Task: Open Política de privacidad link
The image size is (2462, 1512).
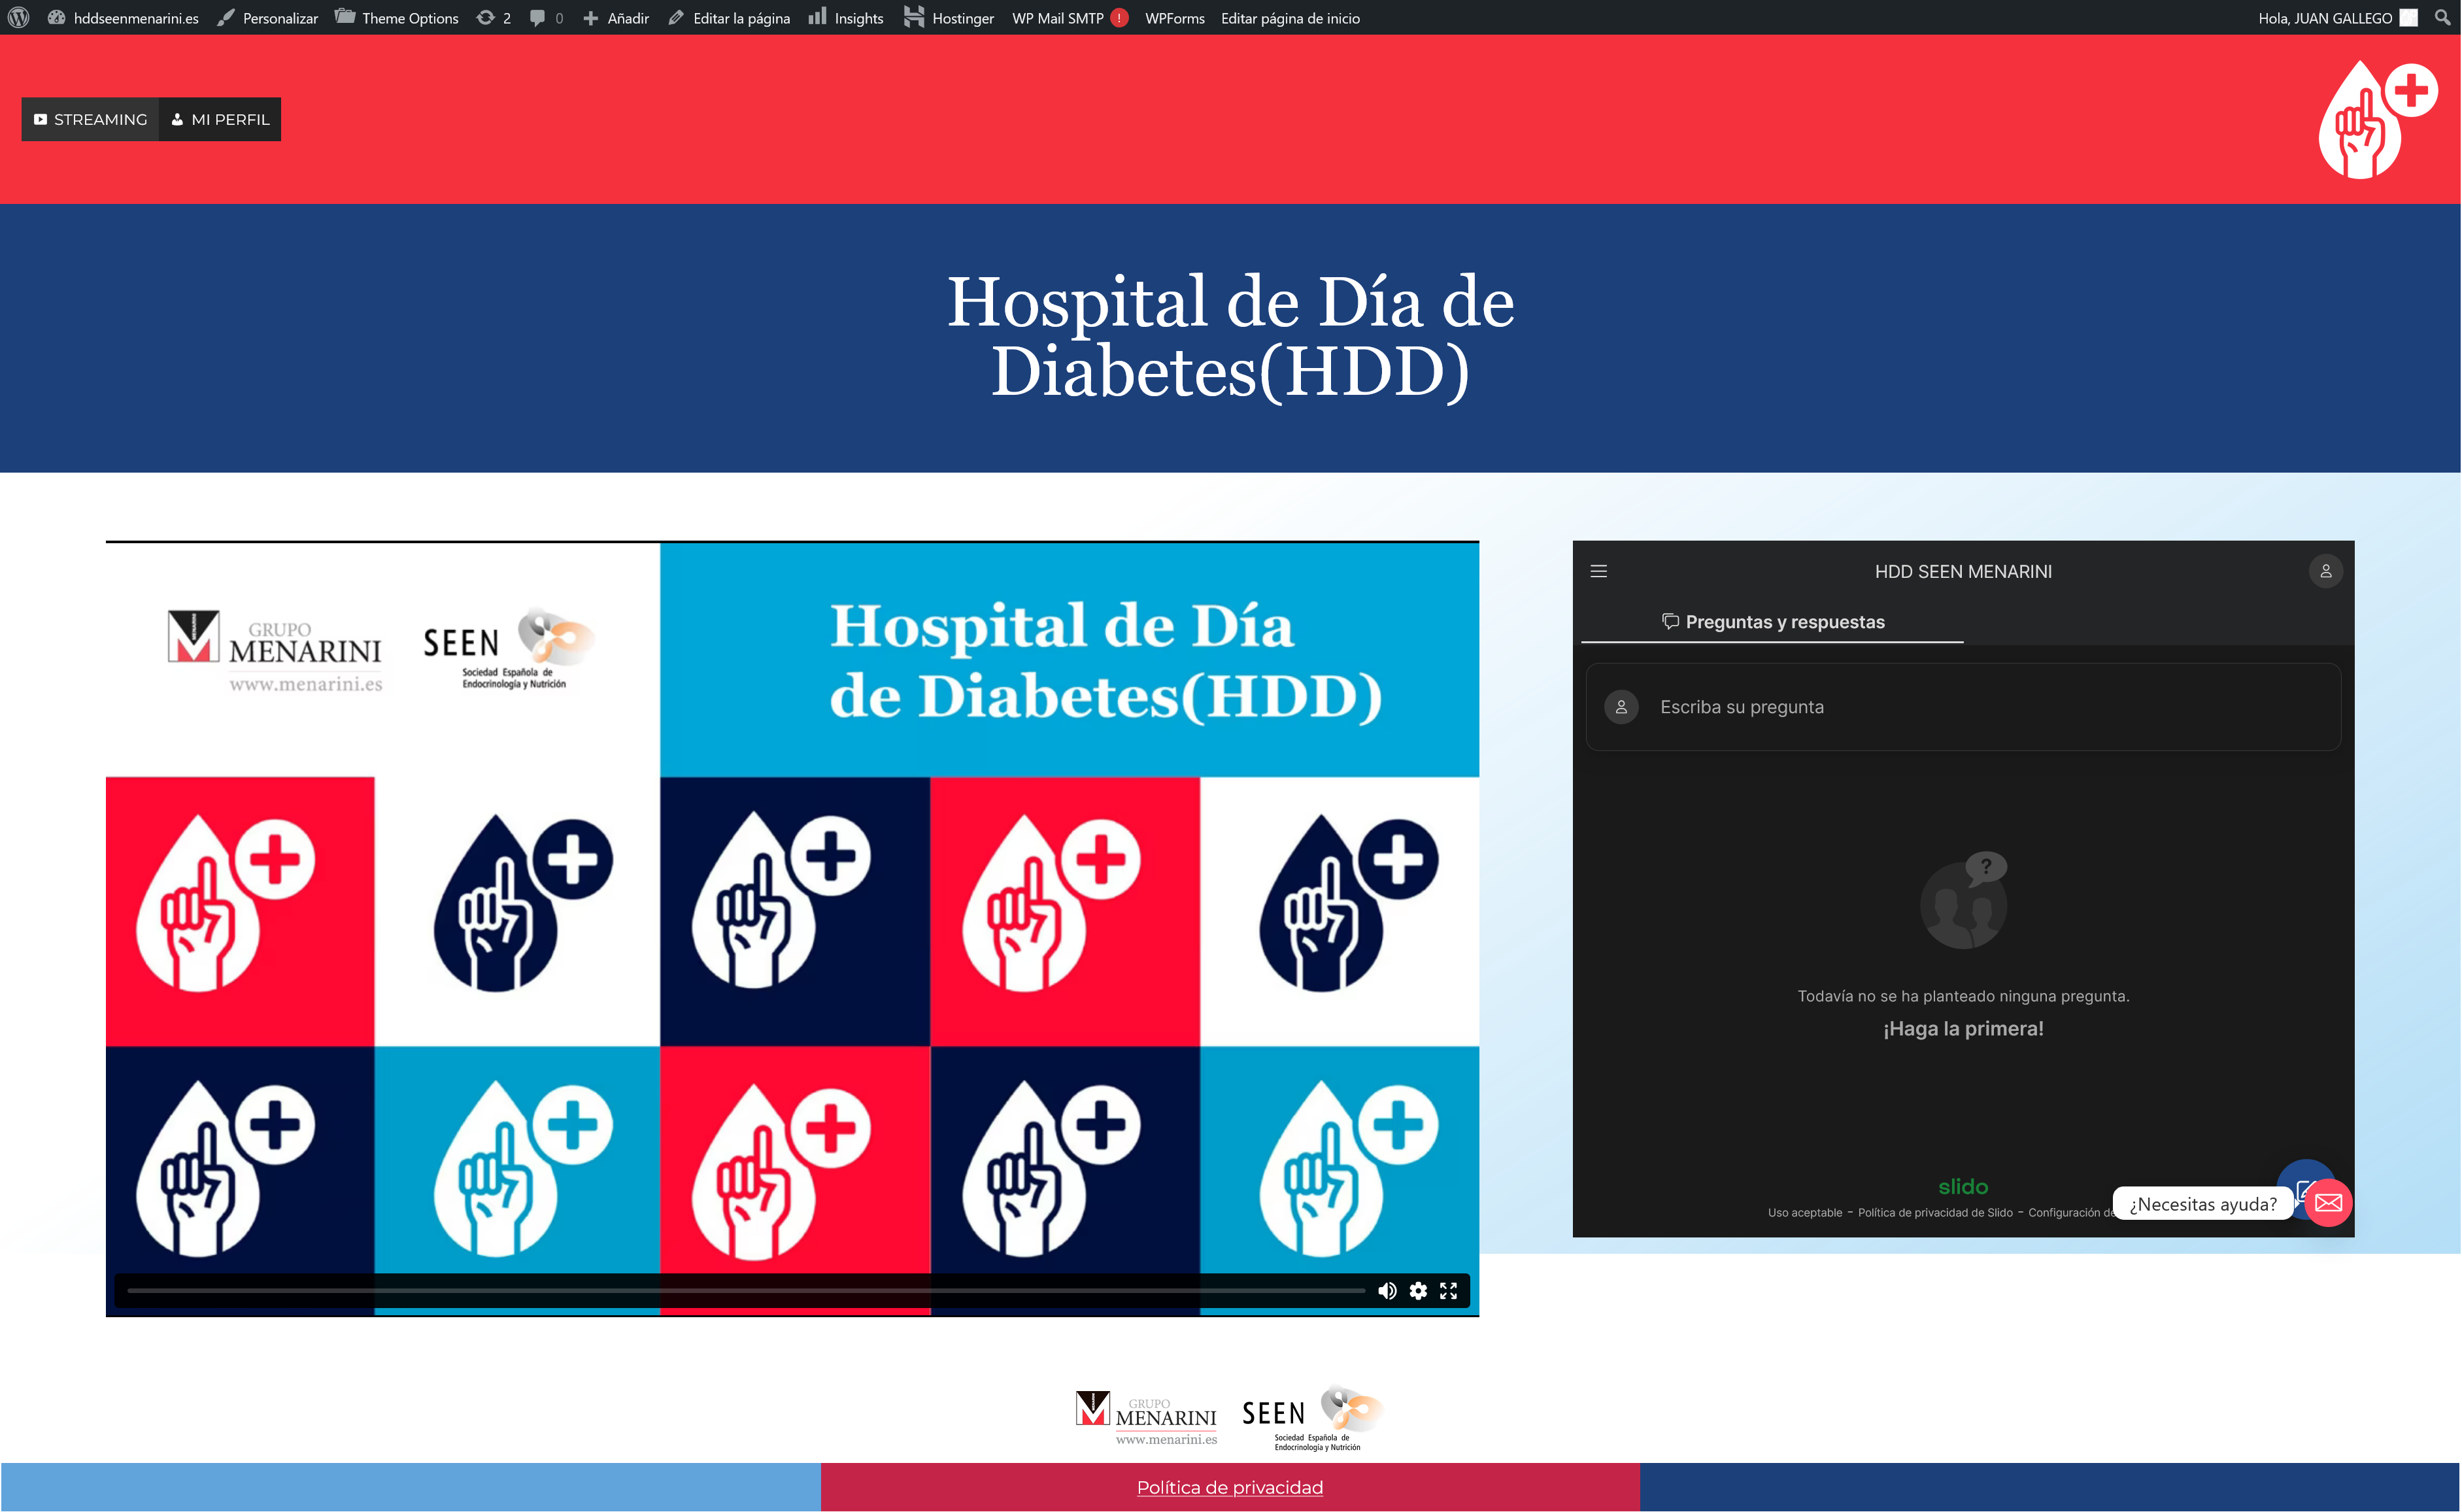Action: (1229, 1487)
